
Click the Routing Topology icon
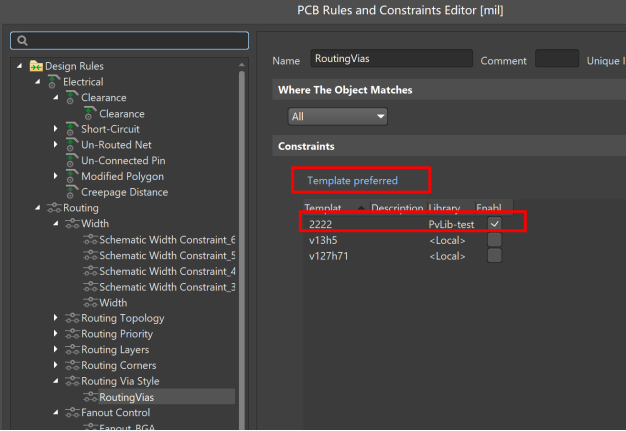[71, 318]
